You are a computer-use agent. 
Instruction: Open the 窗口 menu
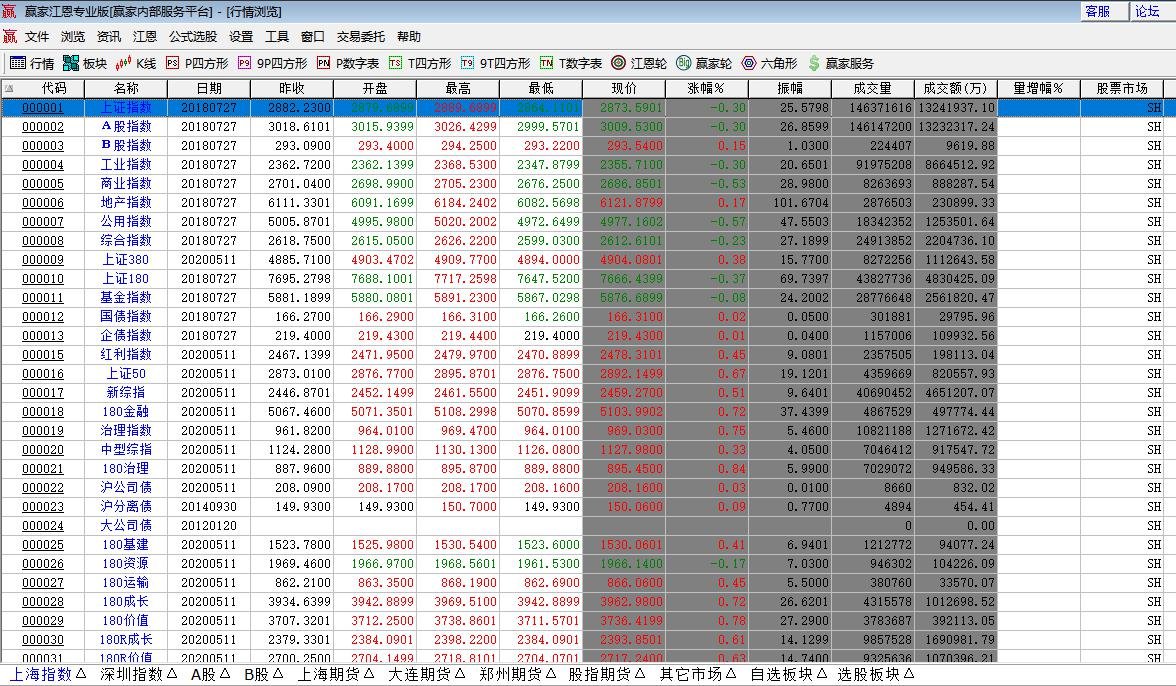313,37
